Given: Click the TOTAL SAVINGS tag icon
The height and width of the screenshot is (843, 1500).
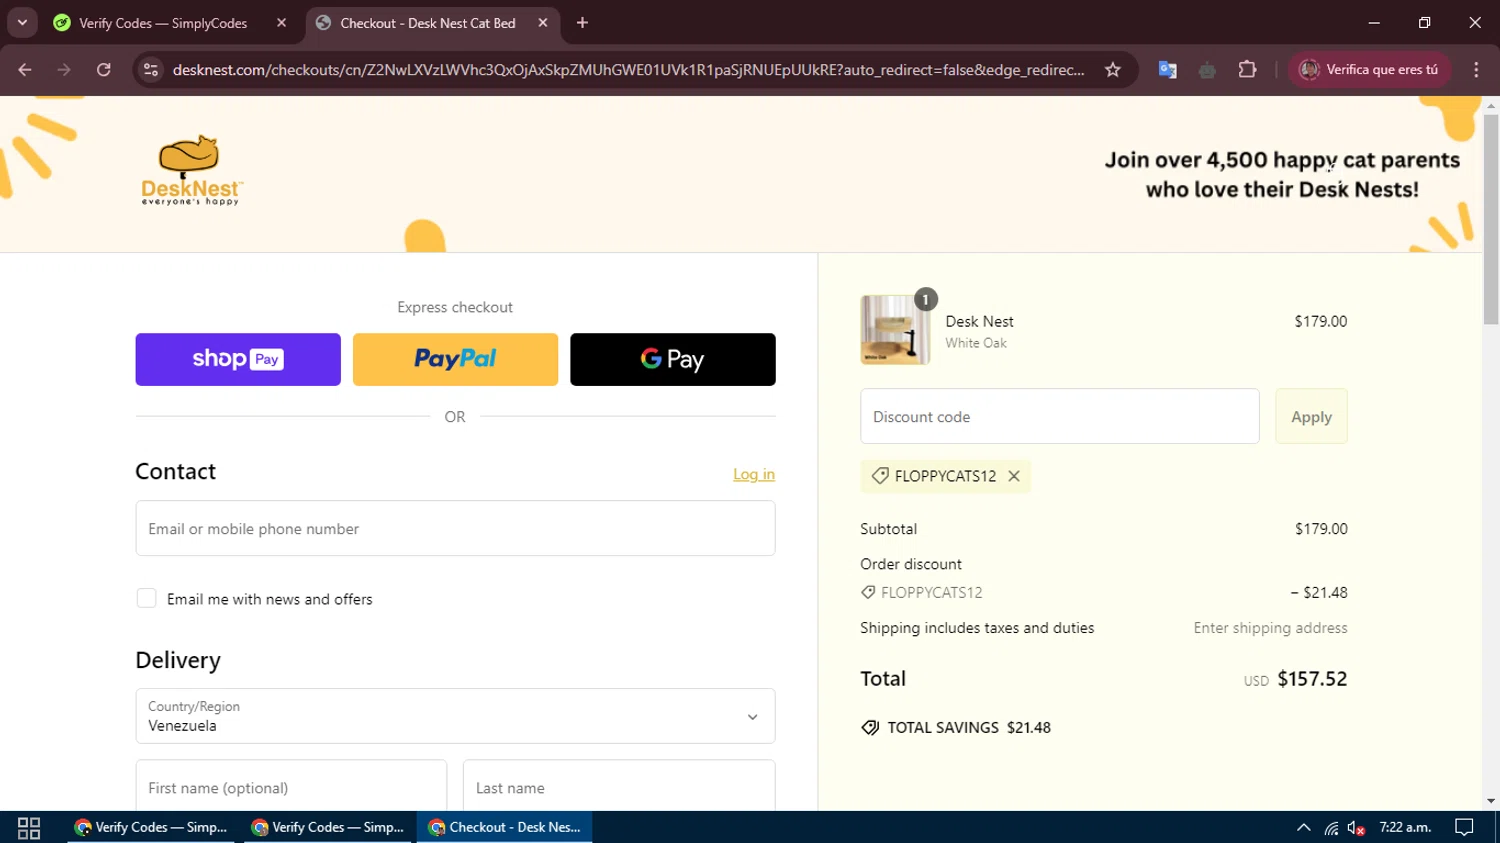Looking at the screenshot, I should tap(870, 727).
